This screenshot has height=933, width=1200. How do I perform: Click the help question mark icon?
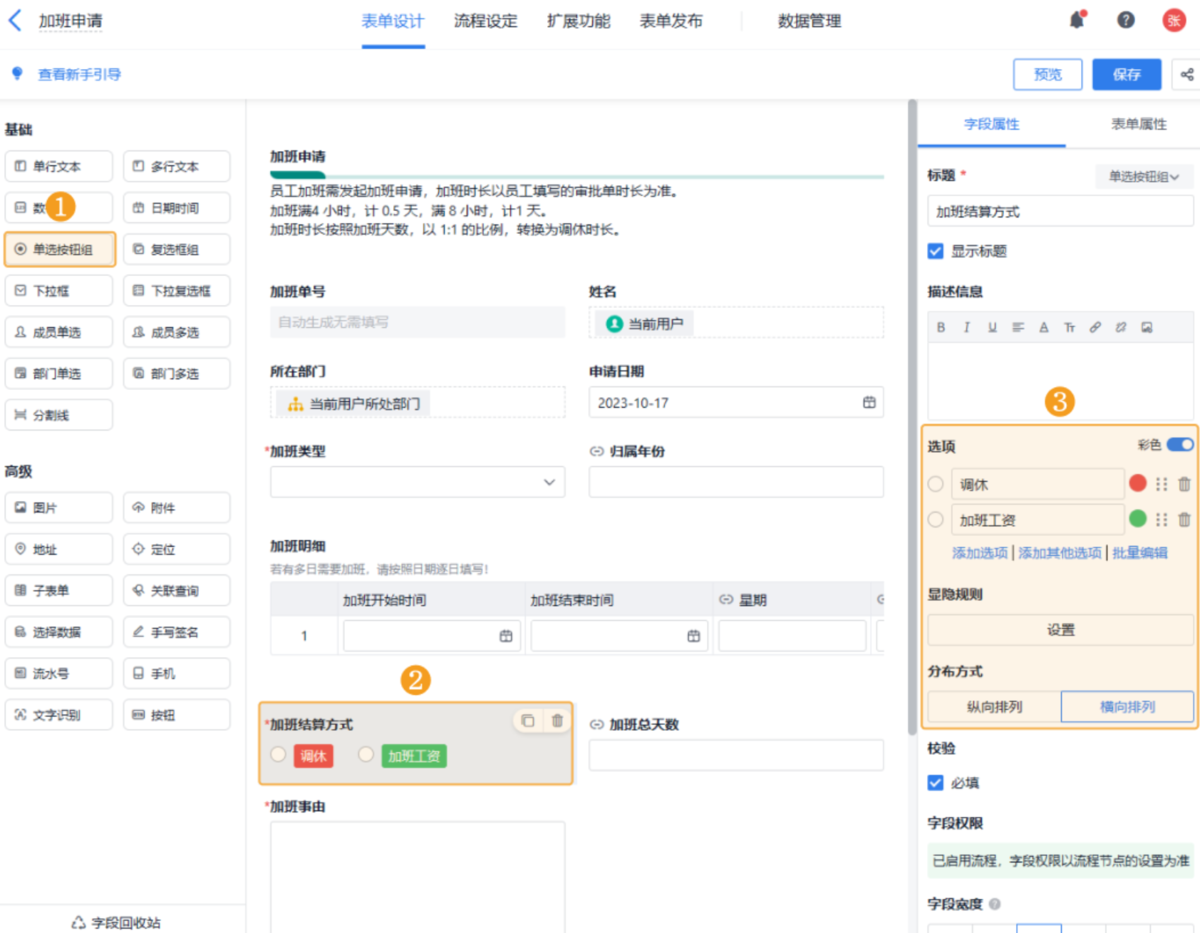point(1126,20)
